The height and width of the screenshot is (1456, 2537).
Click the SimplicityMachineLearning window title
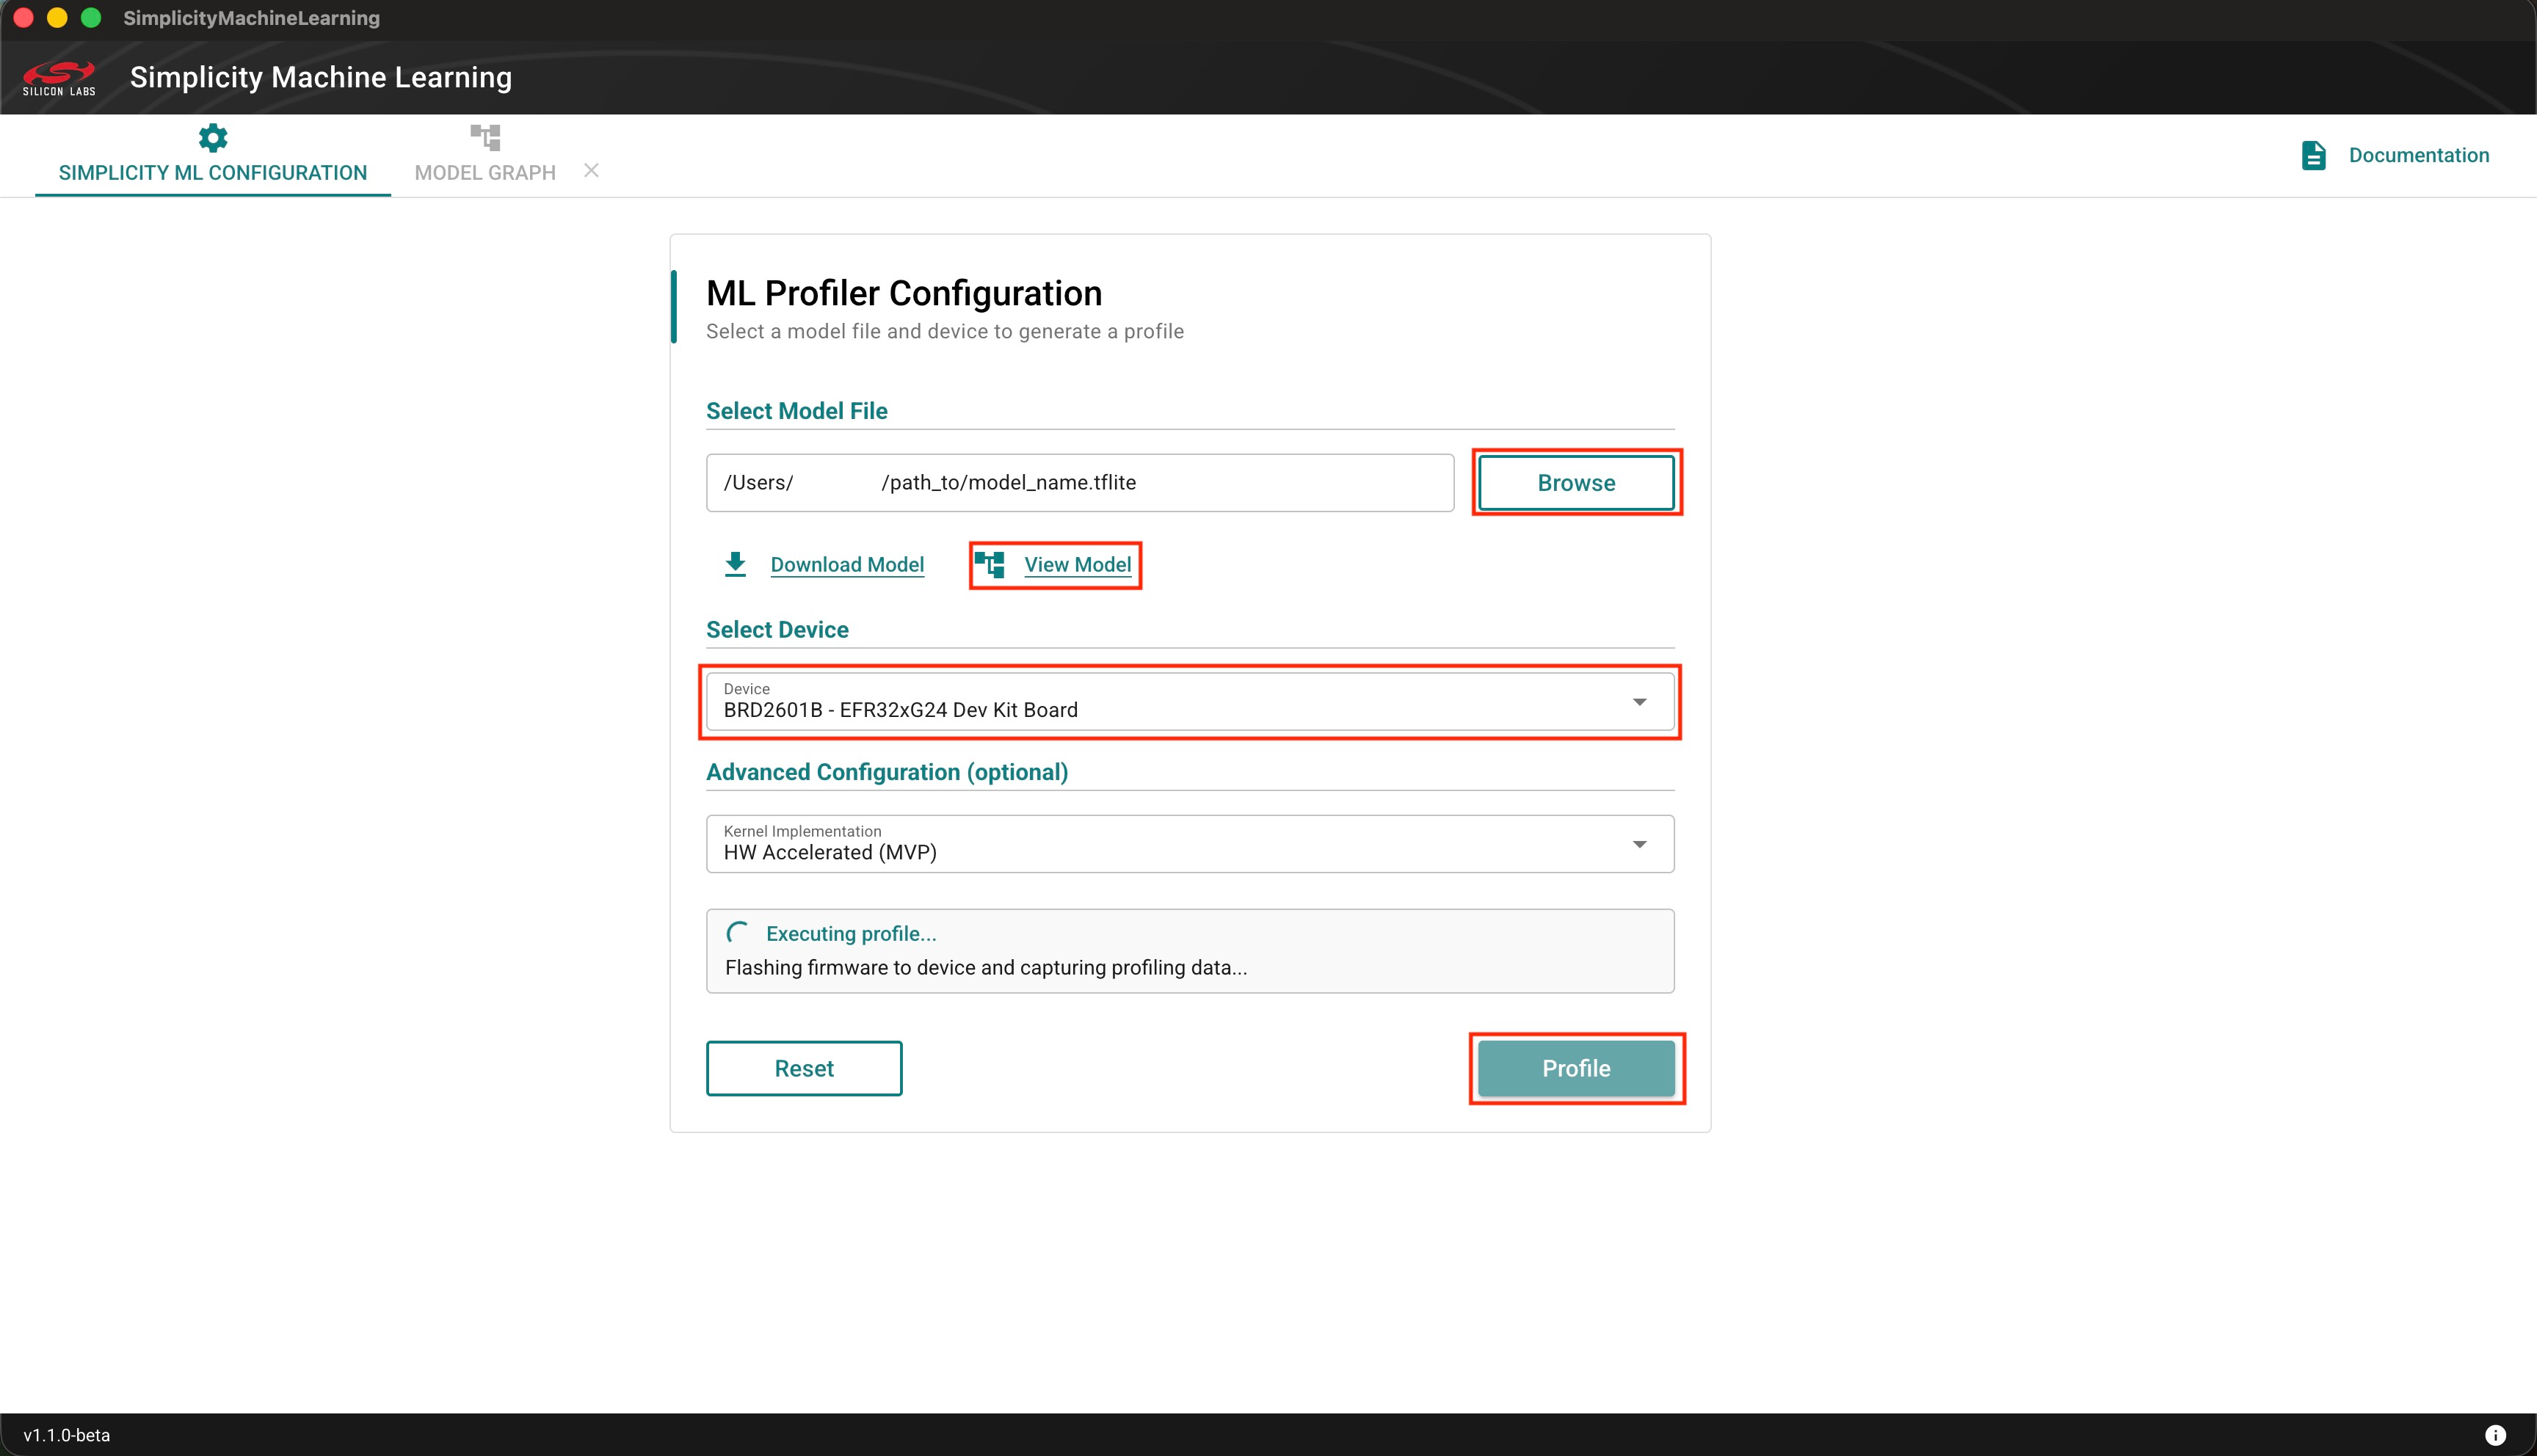pyautogui.click(x=251, y=18)
